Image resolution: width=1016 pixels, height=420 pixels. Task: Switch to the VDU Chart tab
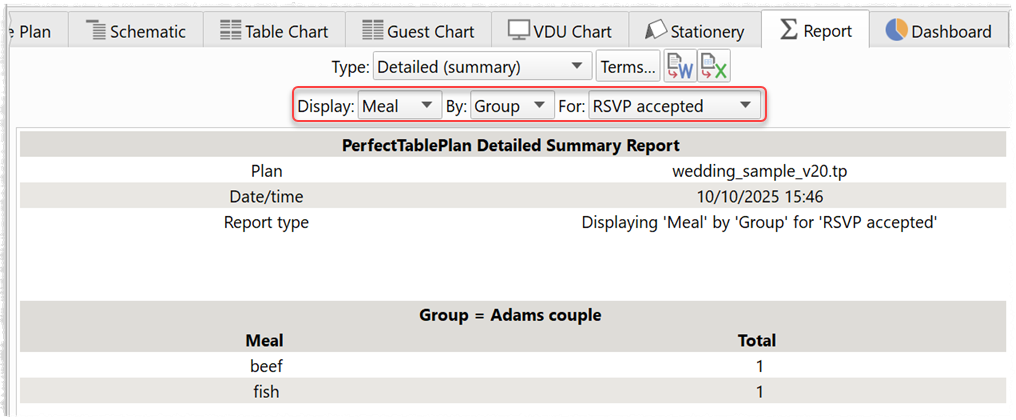[x=560, y=31]
